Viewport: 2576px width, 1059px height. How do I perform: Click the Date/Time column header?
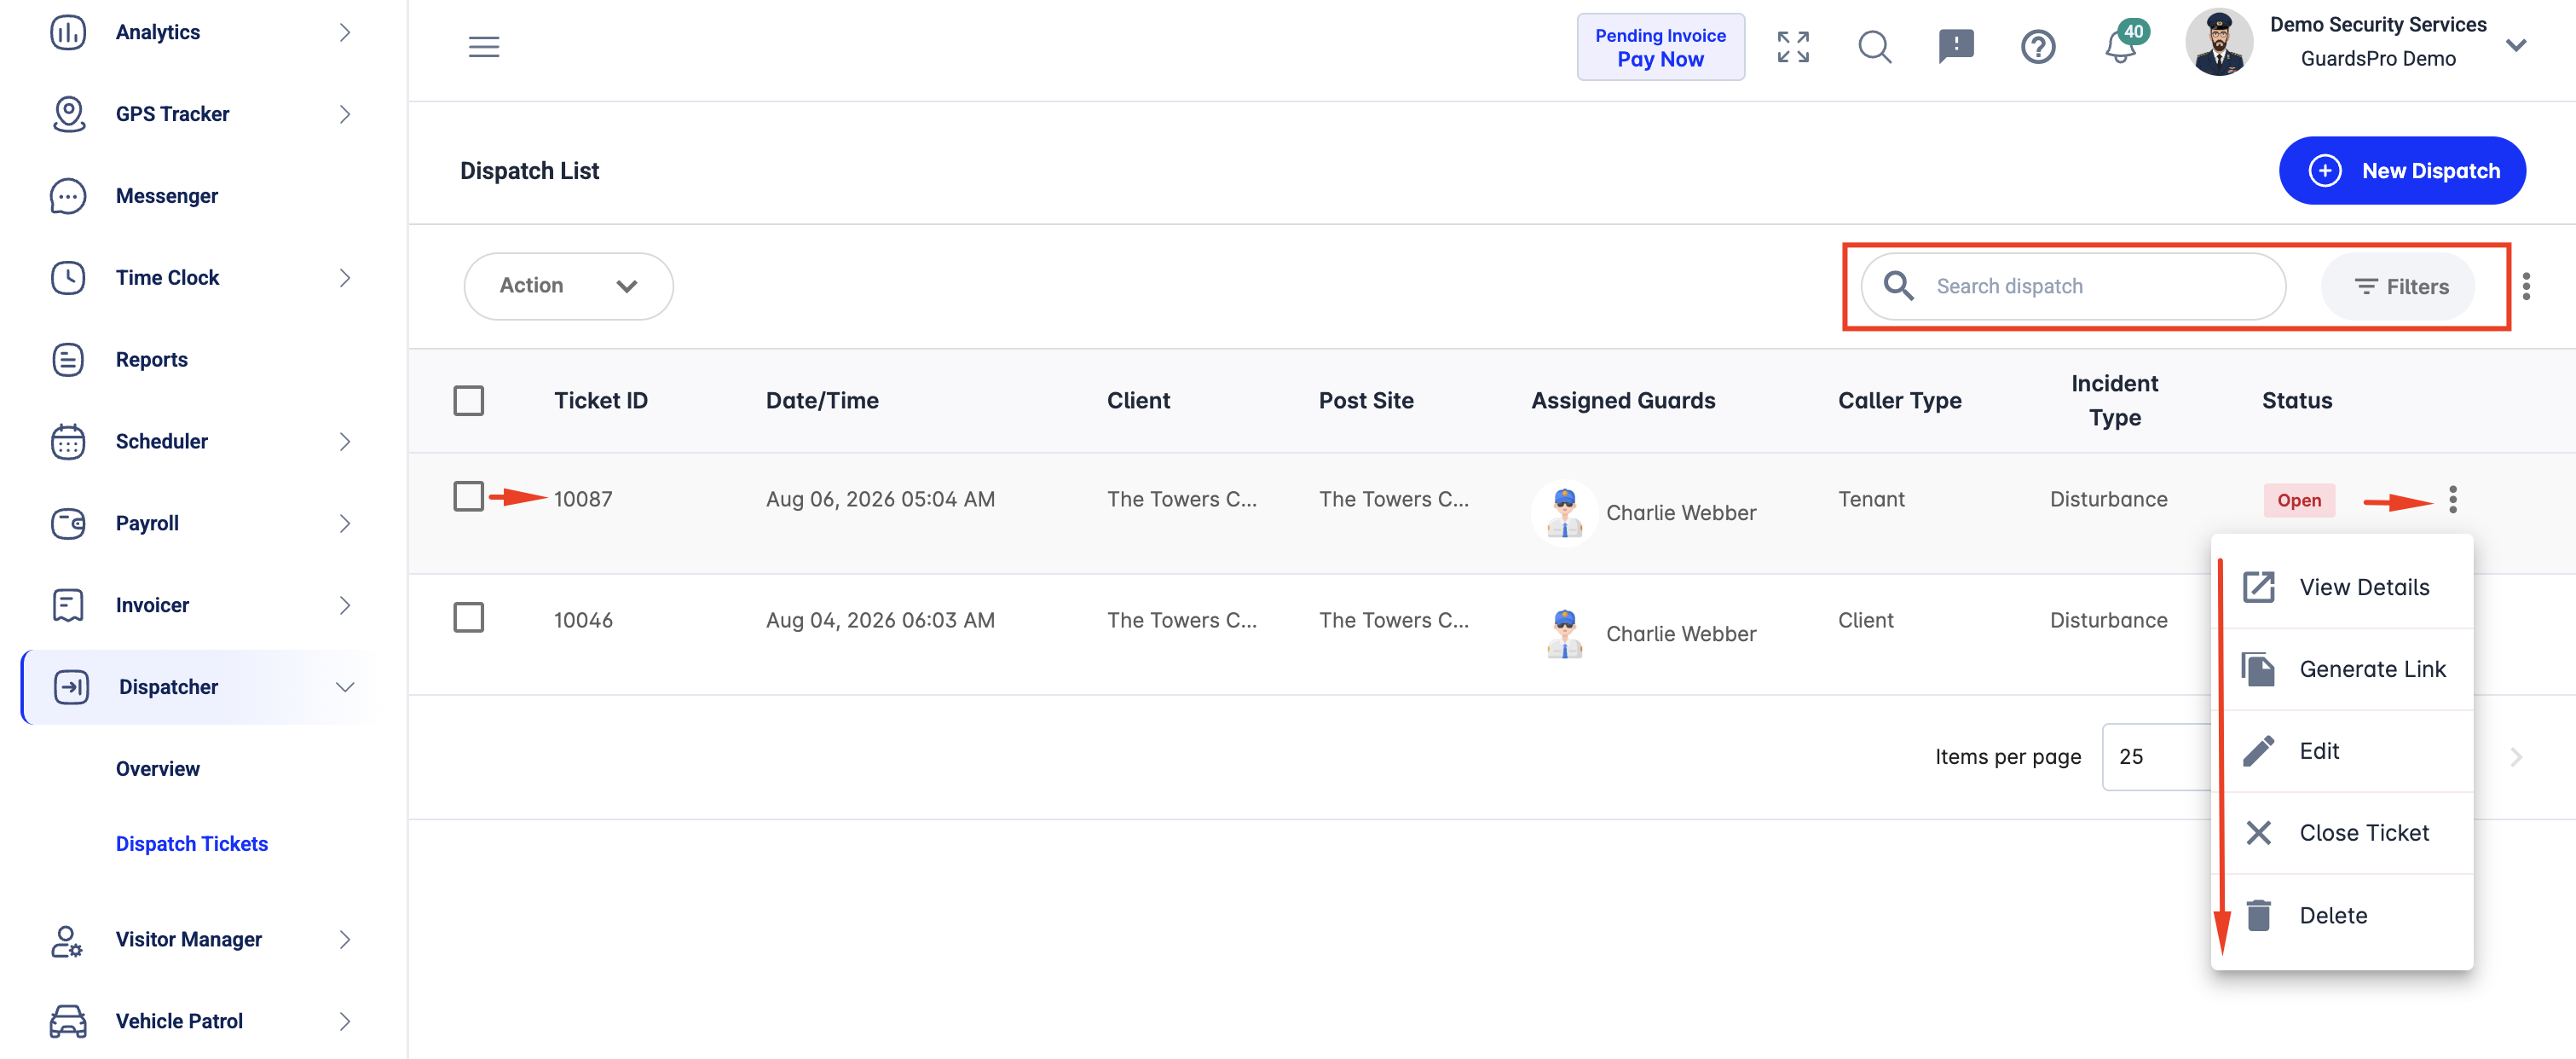(822, 401)
